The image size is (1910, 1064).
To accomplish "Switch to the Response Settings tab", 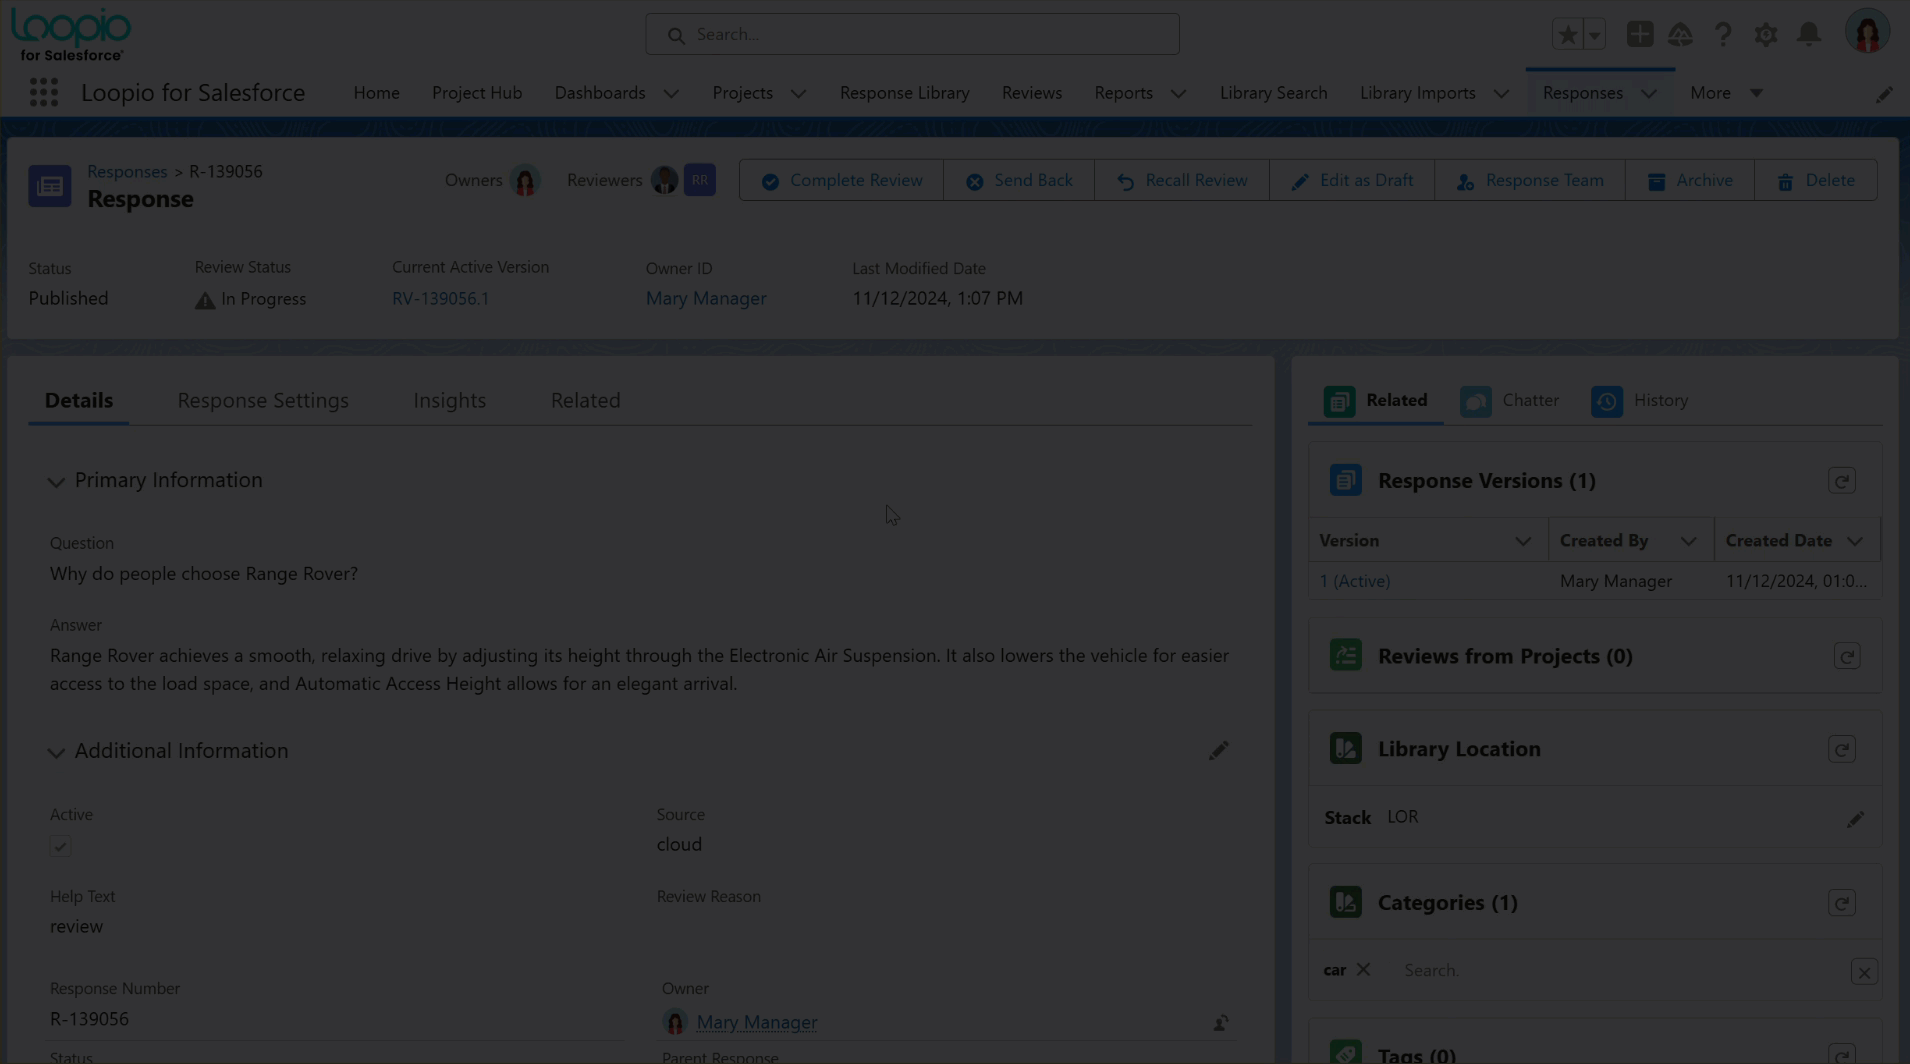I will [263, 400].
